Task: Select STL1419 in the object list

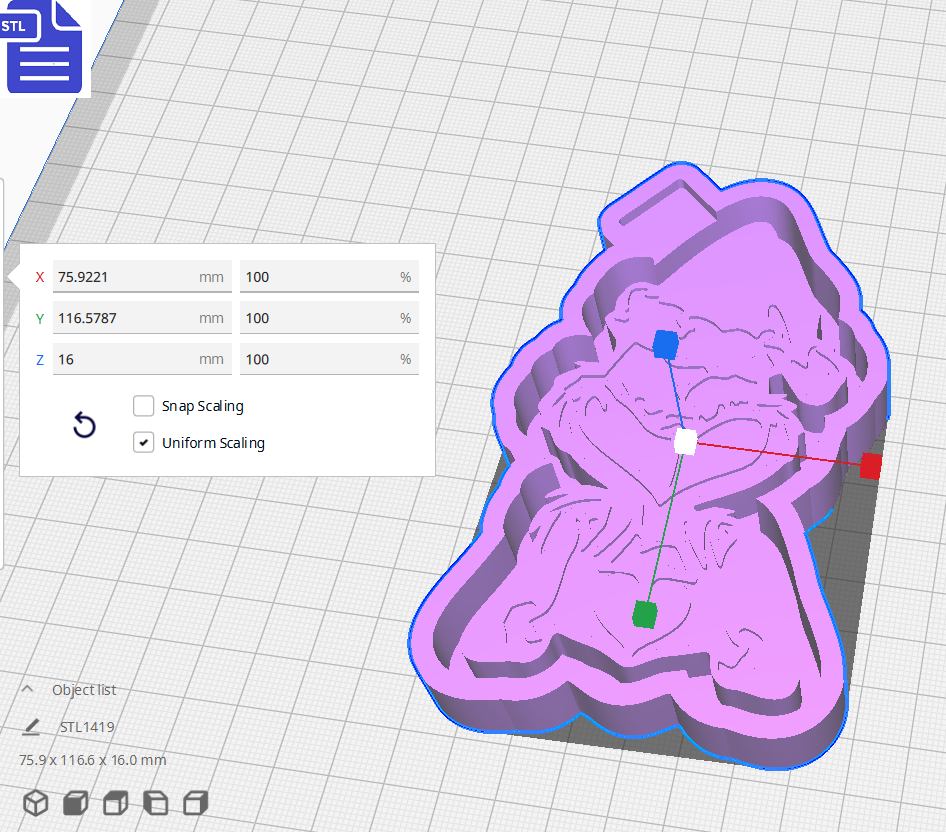Action: coord(85,727)
